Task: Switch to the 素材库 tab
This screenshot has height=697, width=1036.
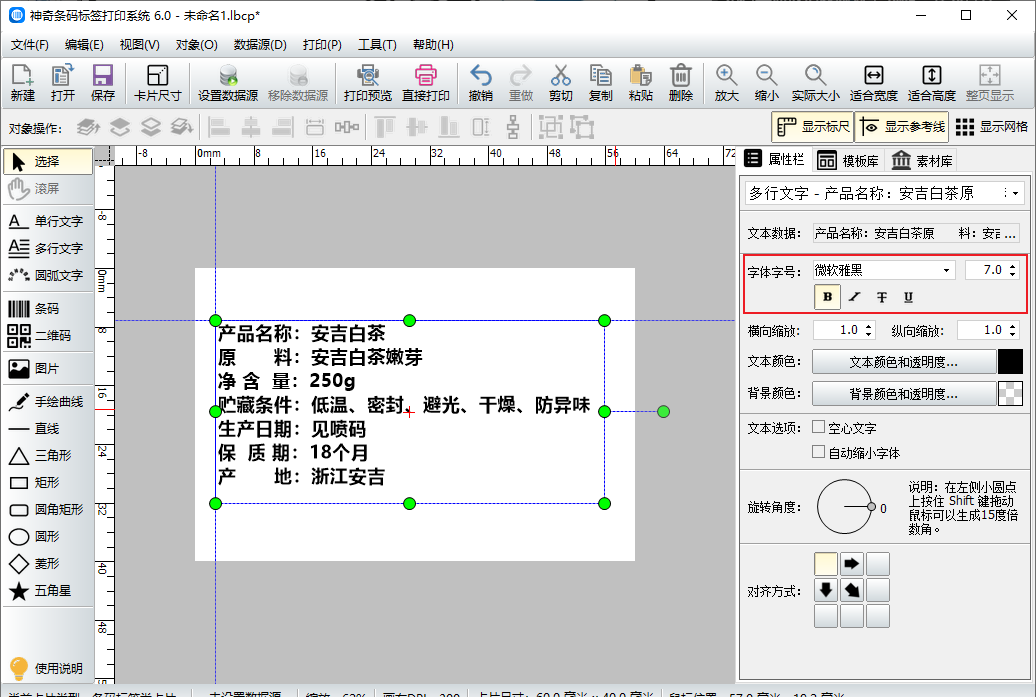Action: coord(922,161)
